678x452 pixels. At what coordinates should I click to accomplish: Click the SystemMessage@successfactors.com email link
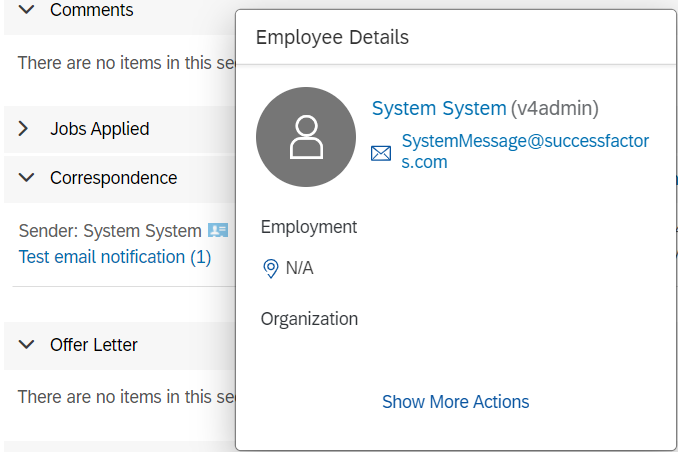[525, 151]
